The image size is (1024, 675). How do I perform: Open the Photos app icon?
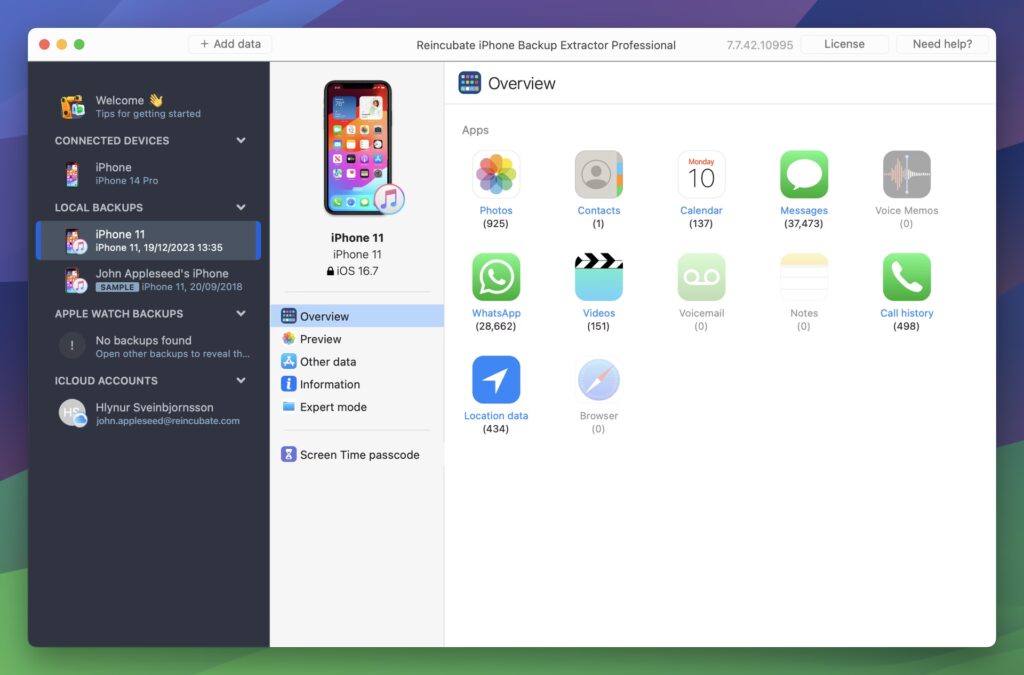[496, 175]
